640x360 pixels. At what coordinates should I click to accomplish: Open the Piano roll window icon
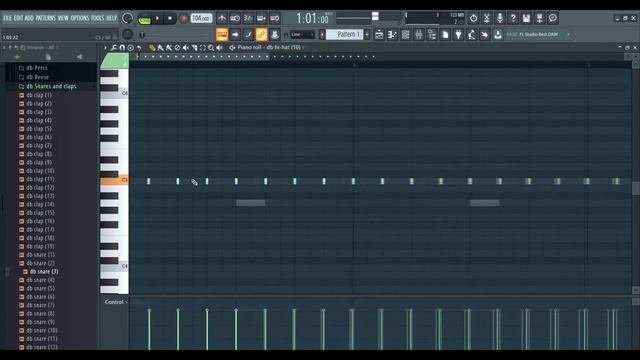coord(392,35)
